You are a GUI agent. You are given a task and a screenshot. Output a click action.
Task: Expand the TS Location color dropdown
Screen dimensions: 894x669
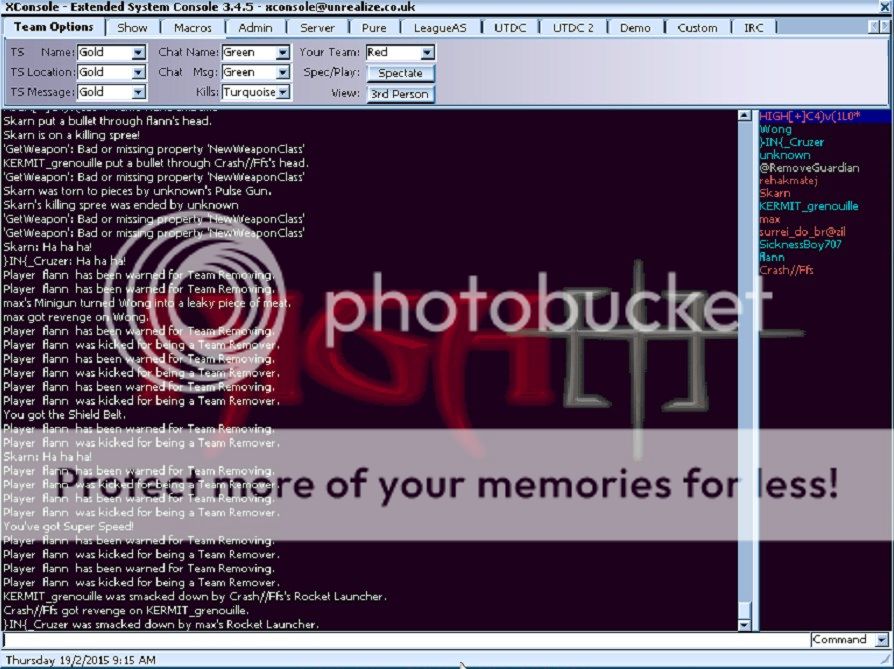(138, 72)
